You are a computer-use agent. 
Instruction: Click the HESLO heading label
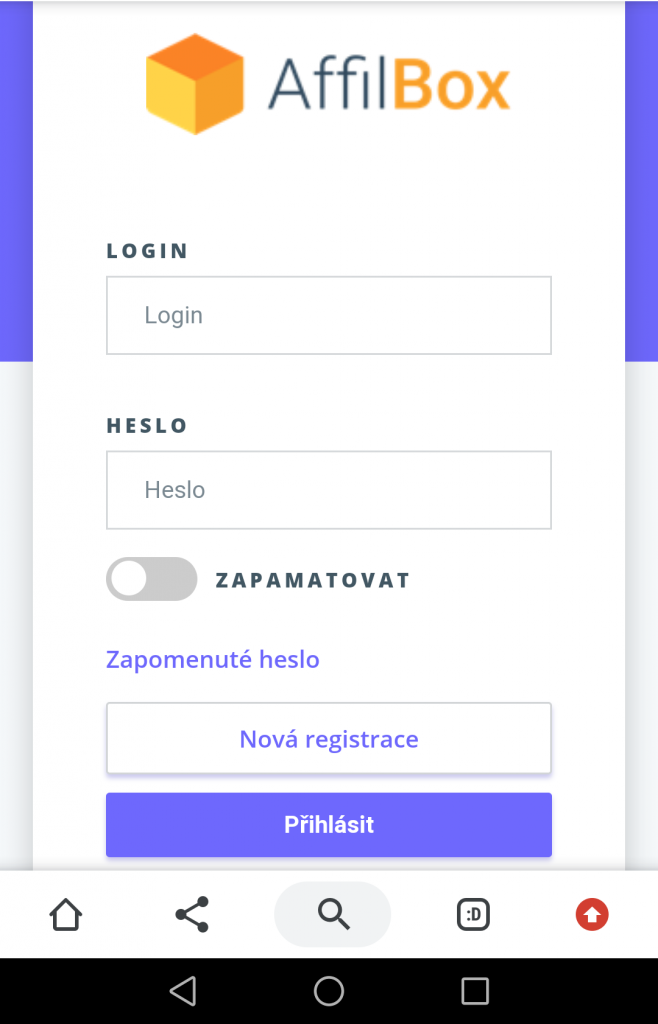click(x=147, y=426)
